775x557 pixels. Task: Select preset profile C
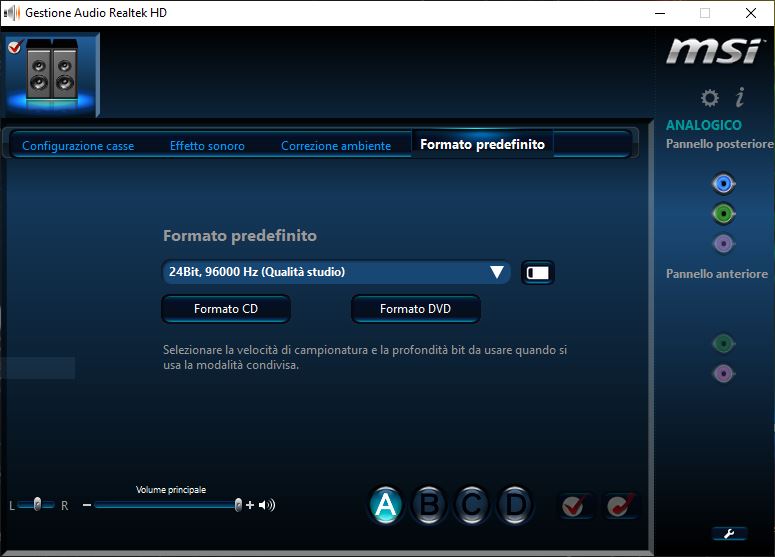[472, 505]
